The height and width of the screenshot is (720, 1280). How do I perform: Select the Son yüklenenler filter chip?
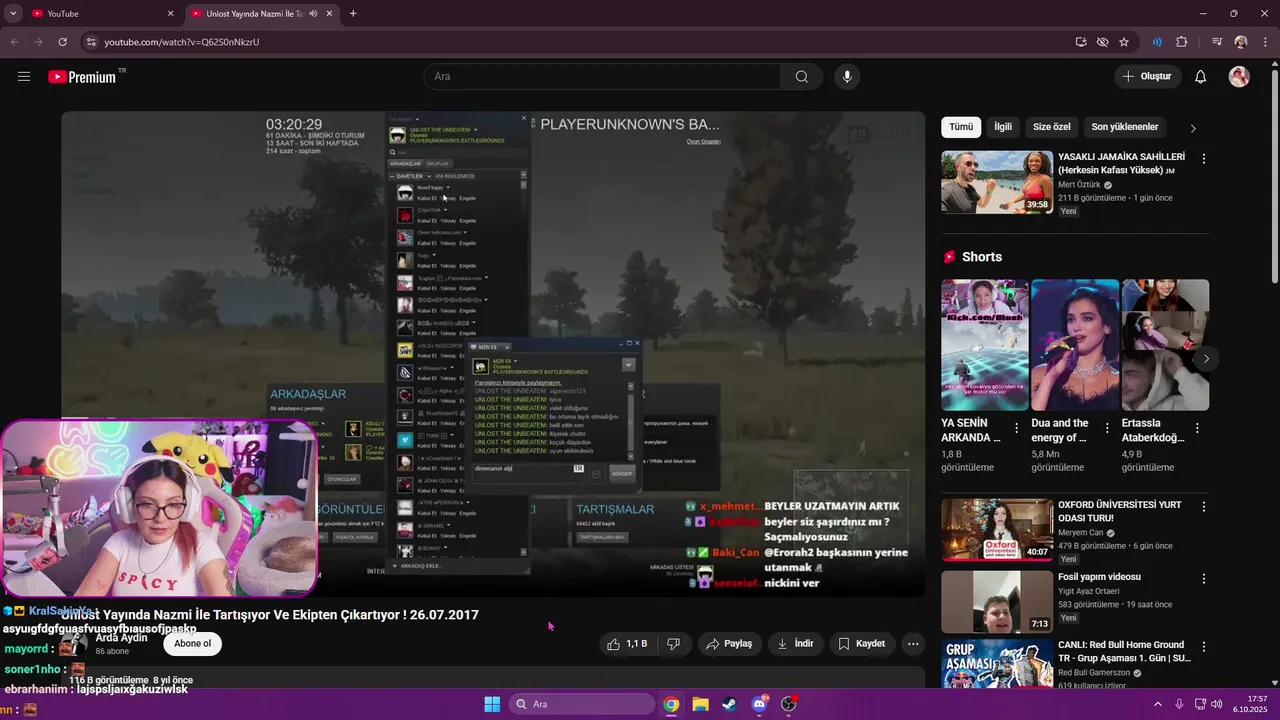click(x=1125, y=127)
